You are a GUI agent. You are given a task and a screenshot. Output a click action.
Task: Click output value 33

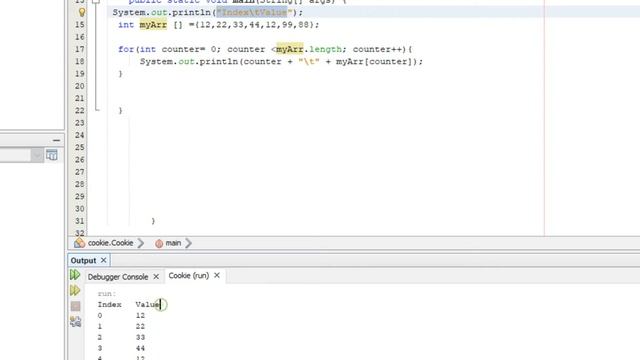click(140, 338)
